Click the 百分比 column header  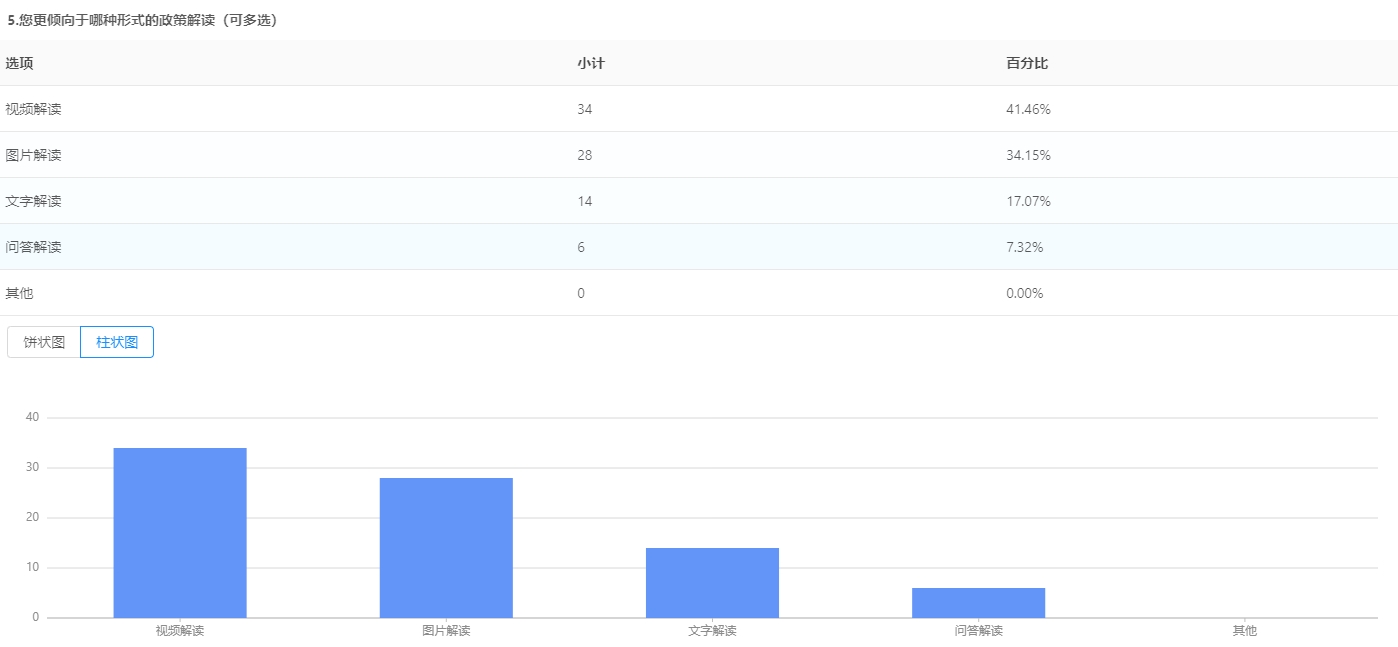(1027, 63)
